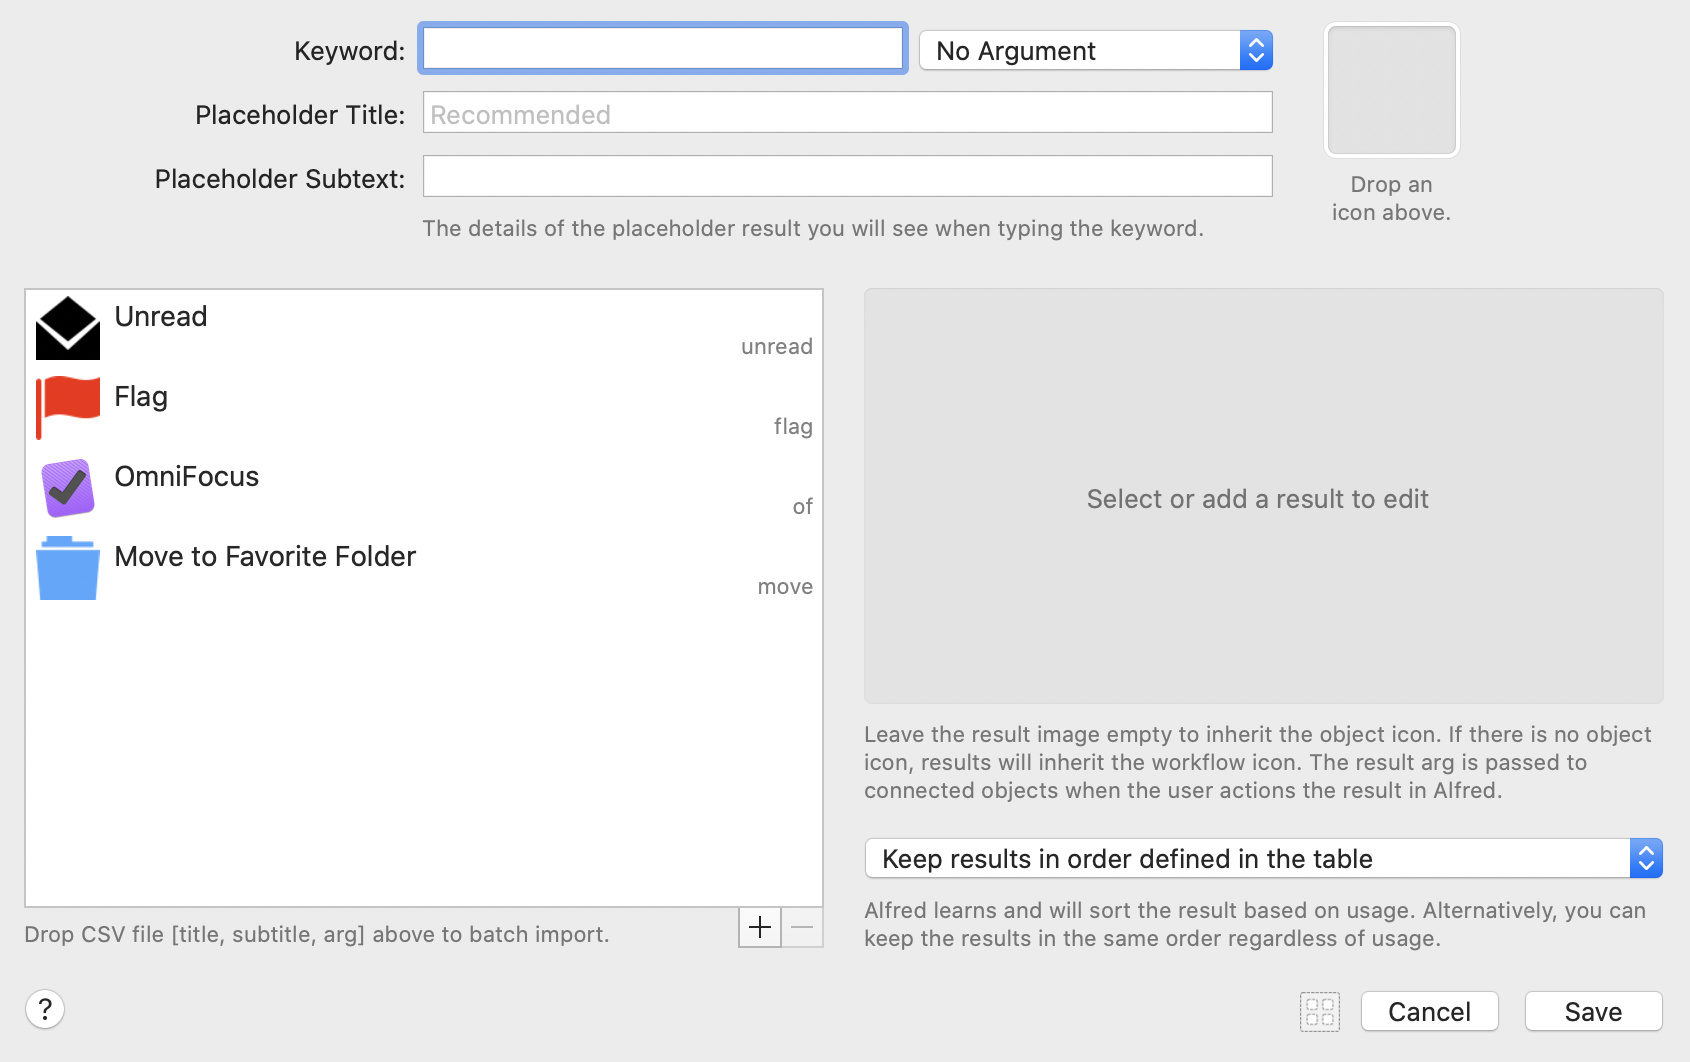Click the blue folder icon
Image resolution: width=1690 pixels, height=1062 pixels.
click(x=68, y=568)
